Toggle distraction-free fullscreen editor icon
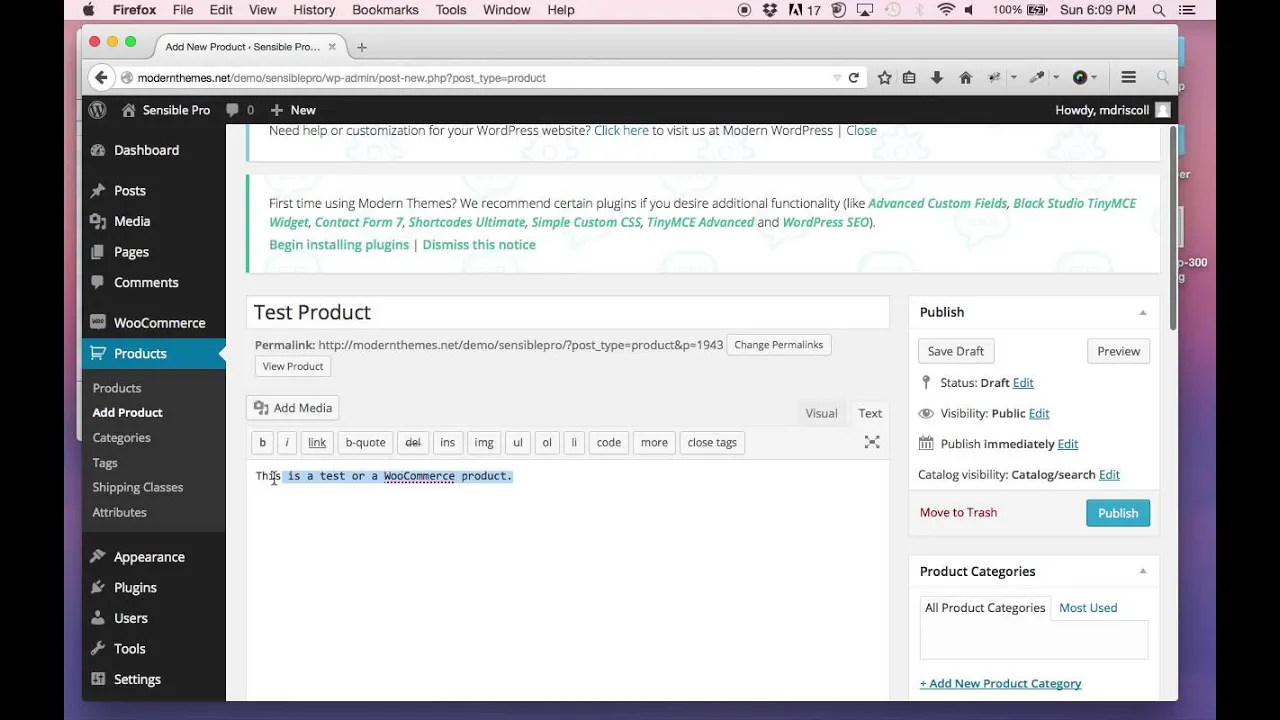Image resolution: width=1280 pixels, height=720 pixels. pyautogui.click(x=872, y=442)
